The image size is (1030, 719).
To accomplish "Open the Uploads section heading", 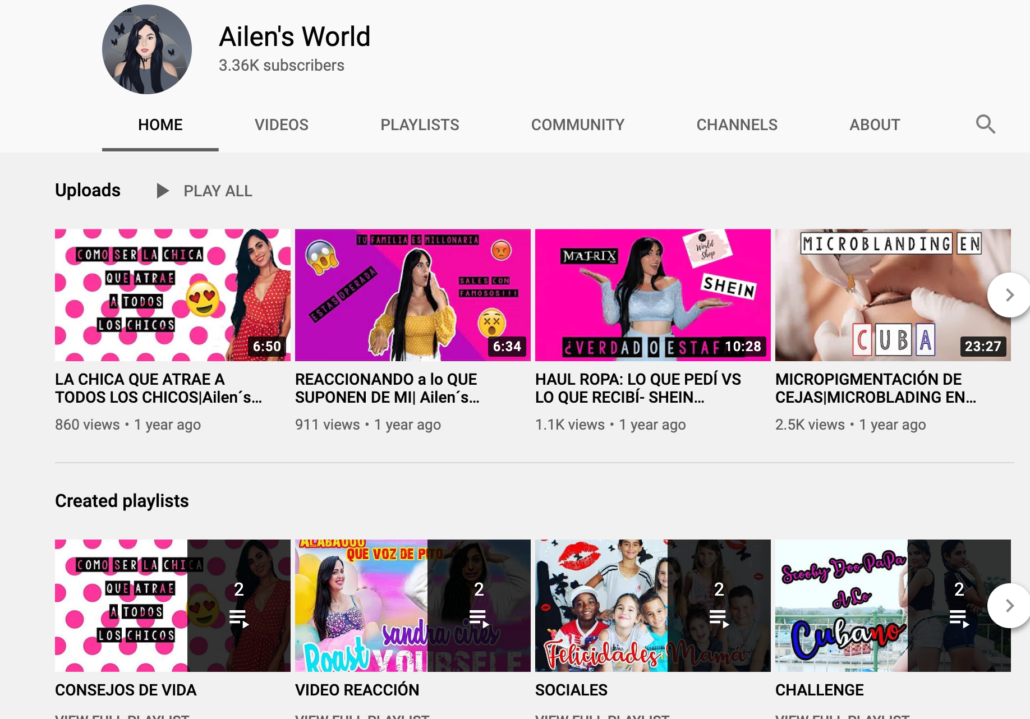I will 88,190.
